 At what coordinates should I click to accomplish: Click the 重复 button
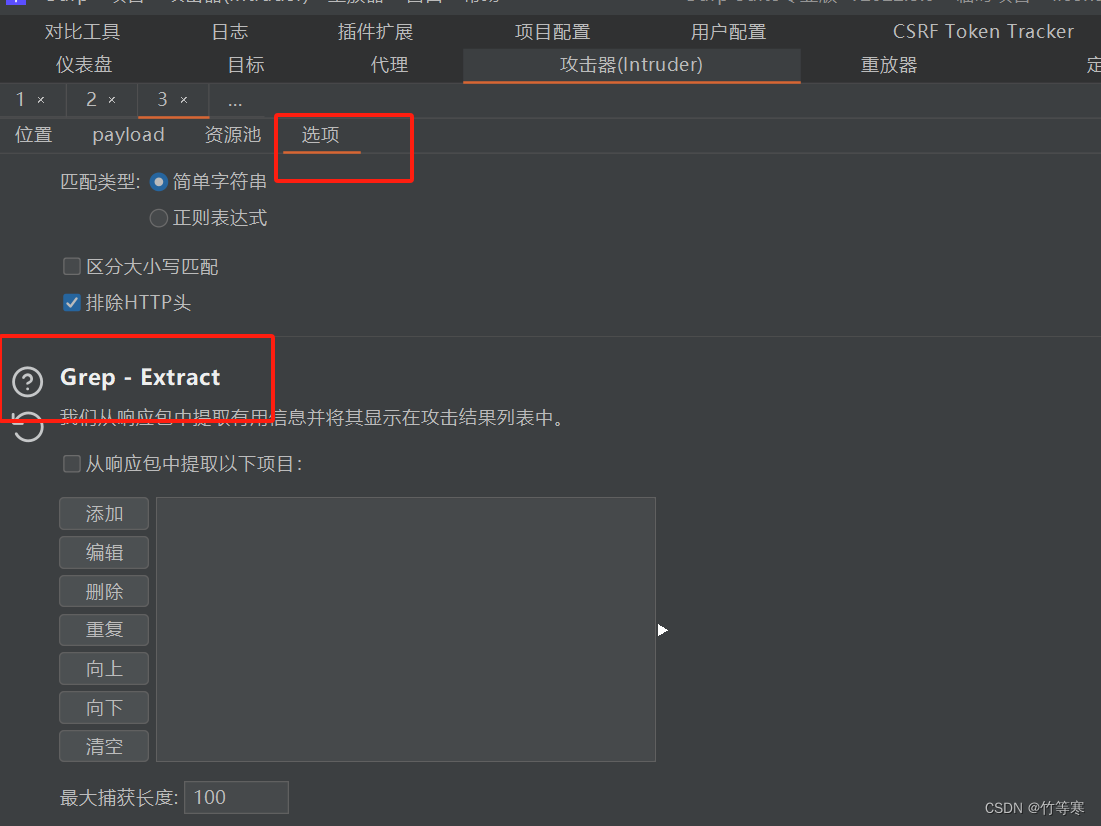(x=104, y=629)
